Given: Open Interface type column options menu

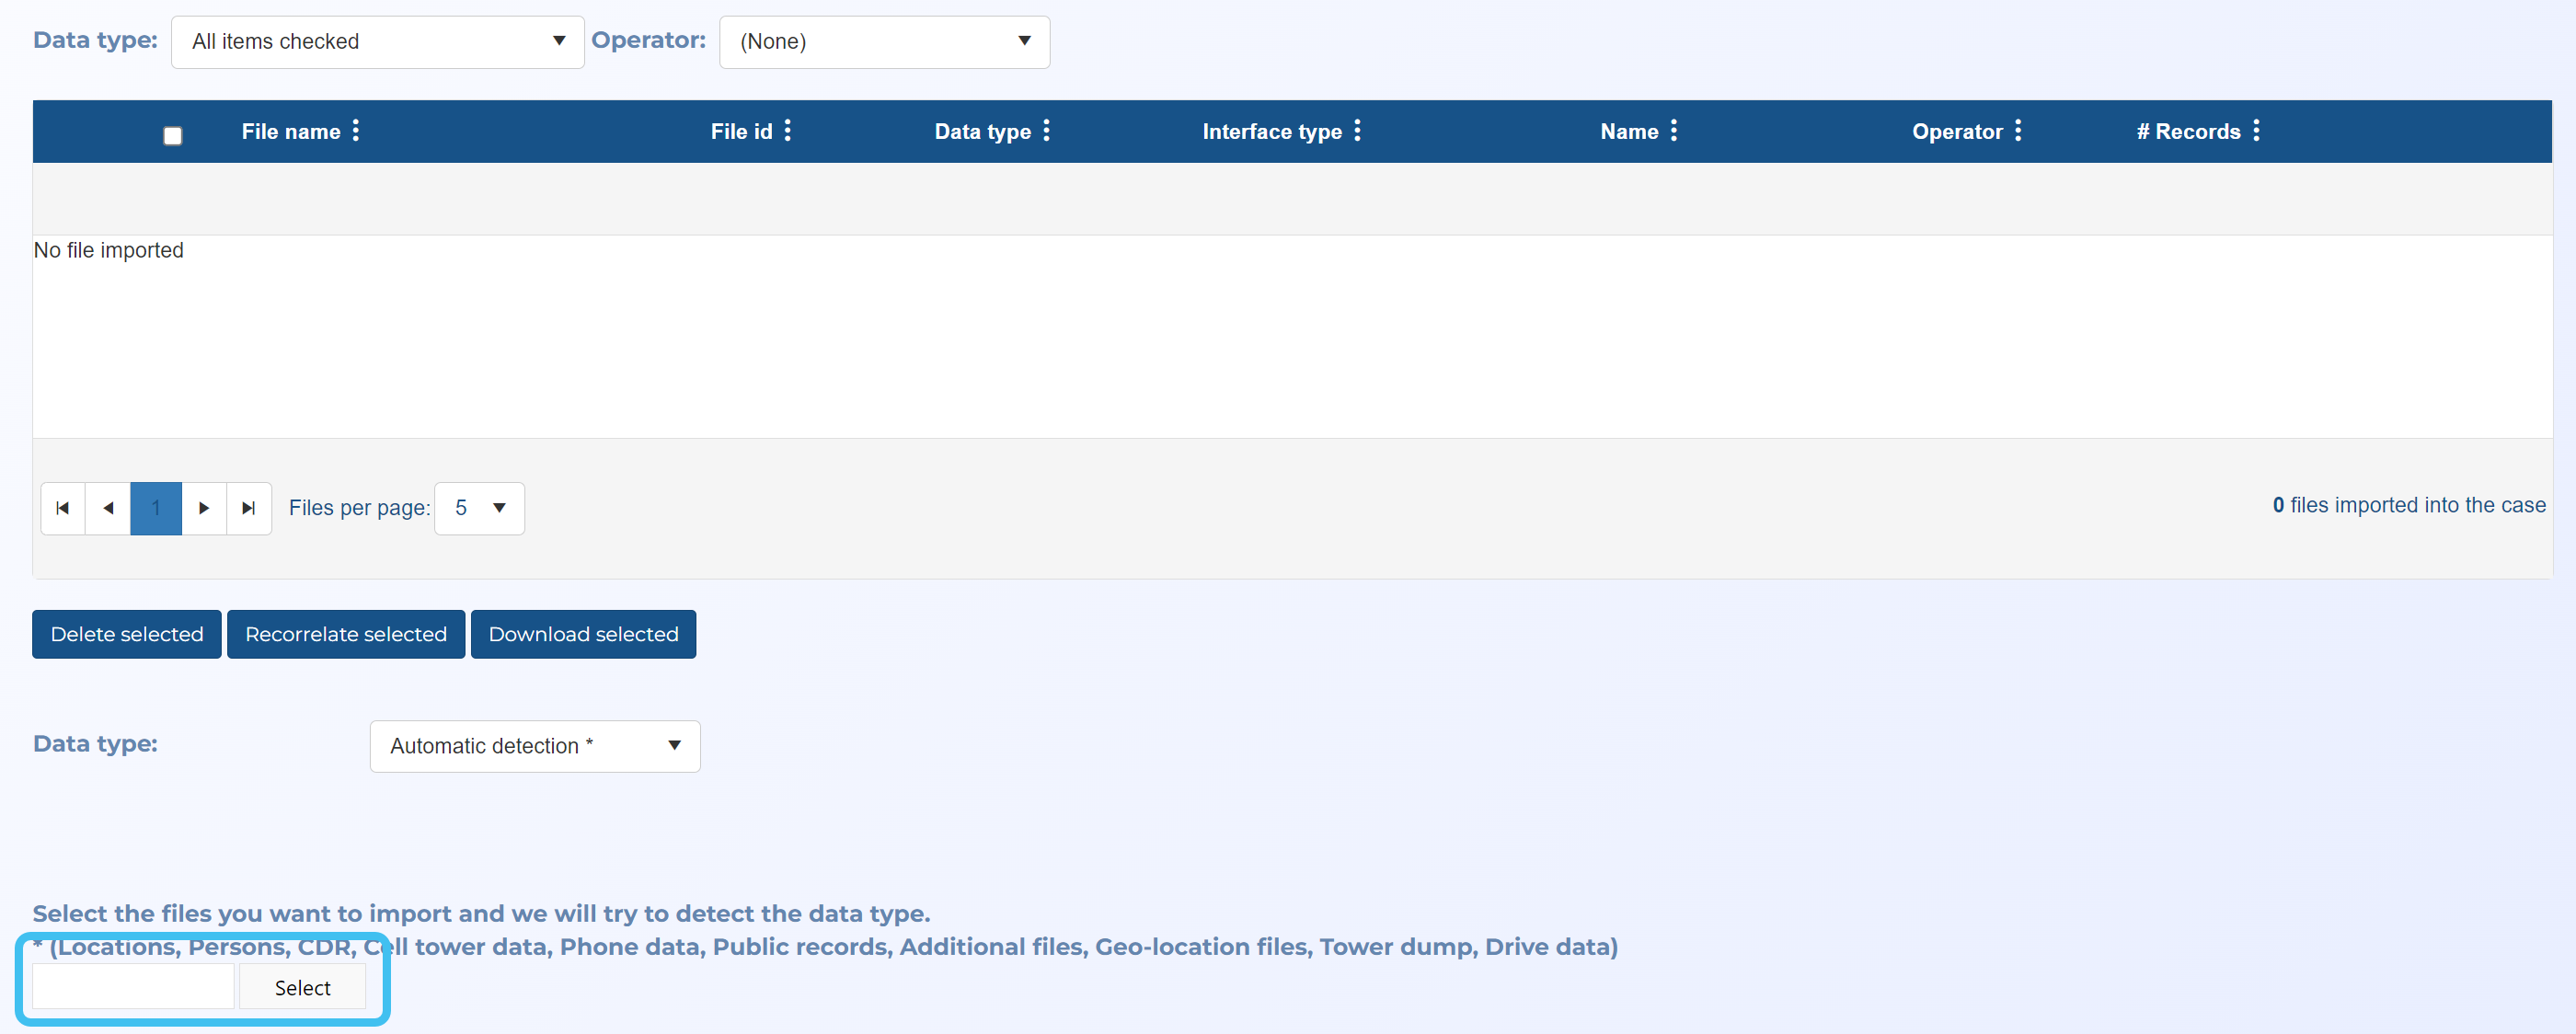Looking at the screenshot, I should [1357, 131].
